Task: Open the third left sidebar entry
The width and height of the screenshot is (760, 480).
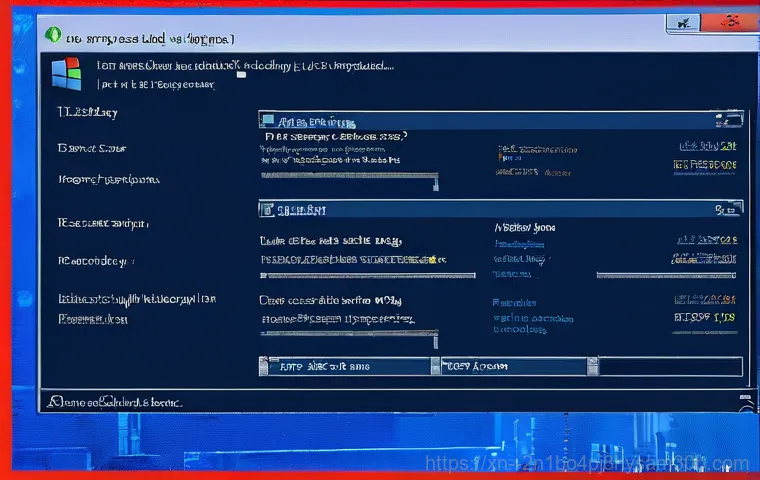Action: pos(108,180)
